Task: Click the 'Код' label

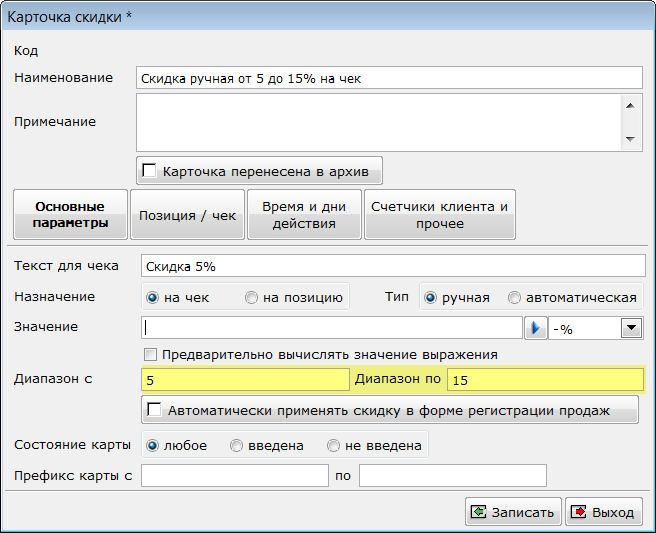Action: click(26, 51)
